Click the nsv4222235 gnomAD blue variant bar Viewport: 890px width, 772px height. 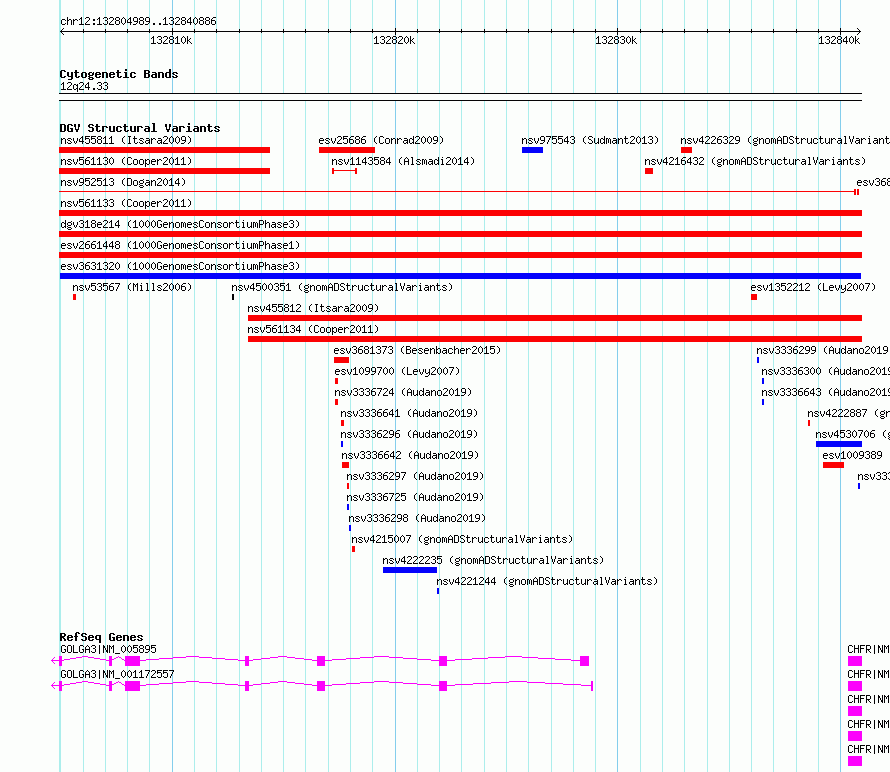(410, 570)
